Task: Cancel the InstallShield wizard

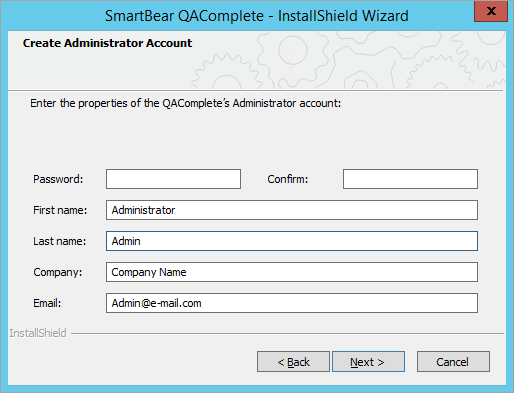Action: coord(453,361)
